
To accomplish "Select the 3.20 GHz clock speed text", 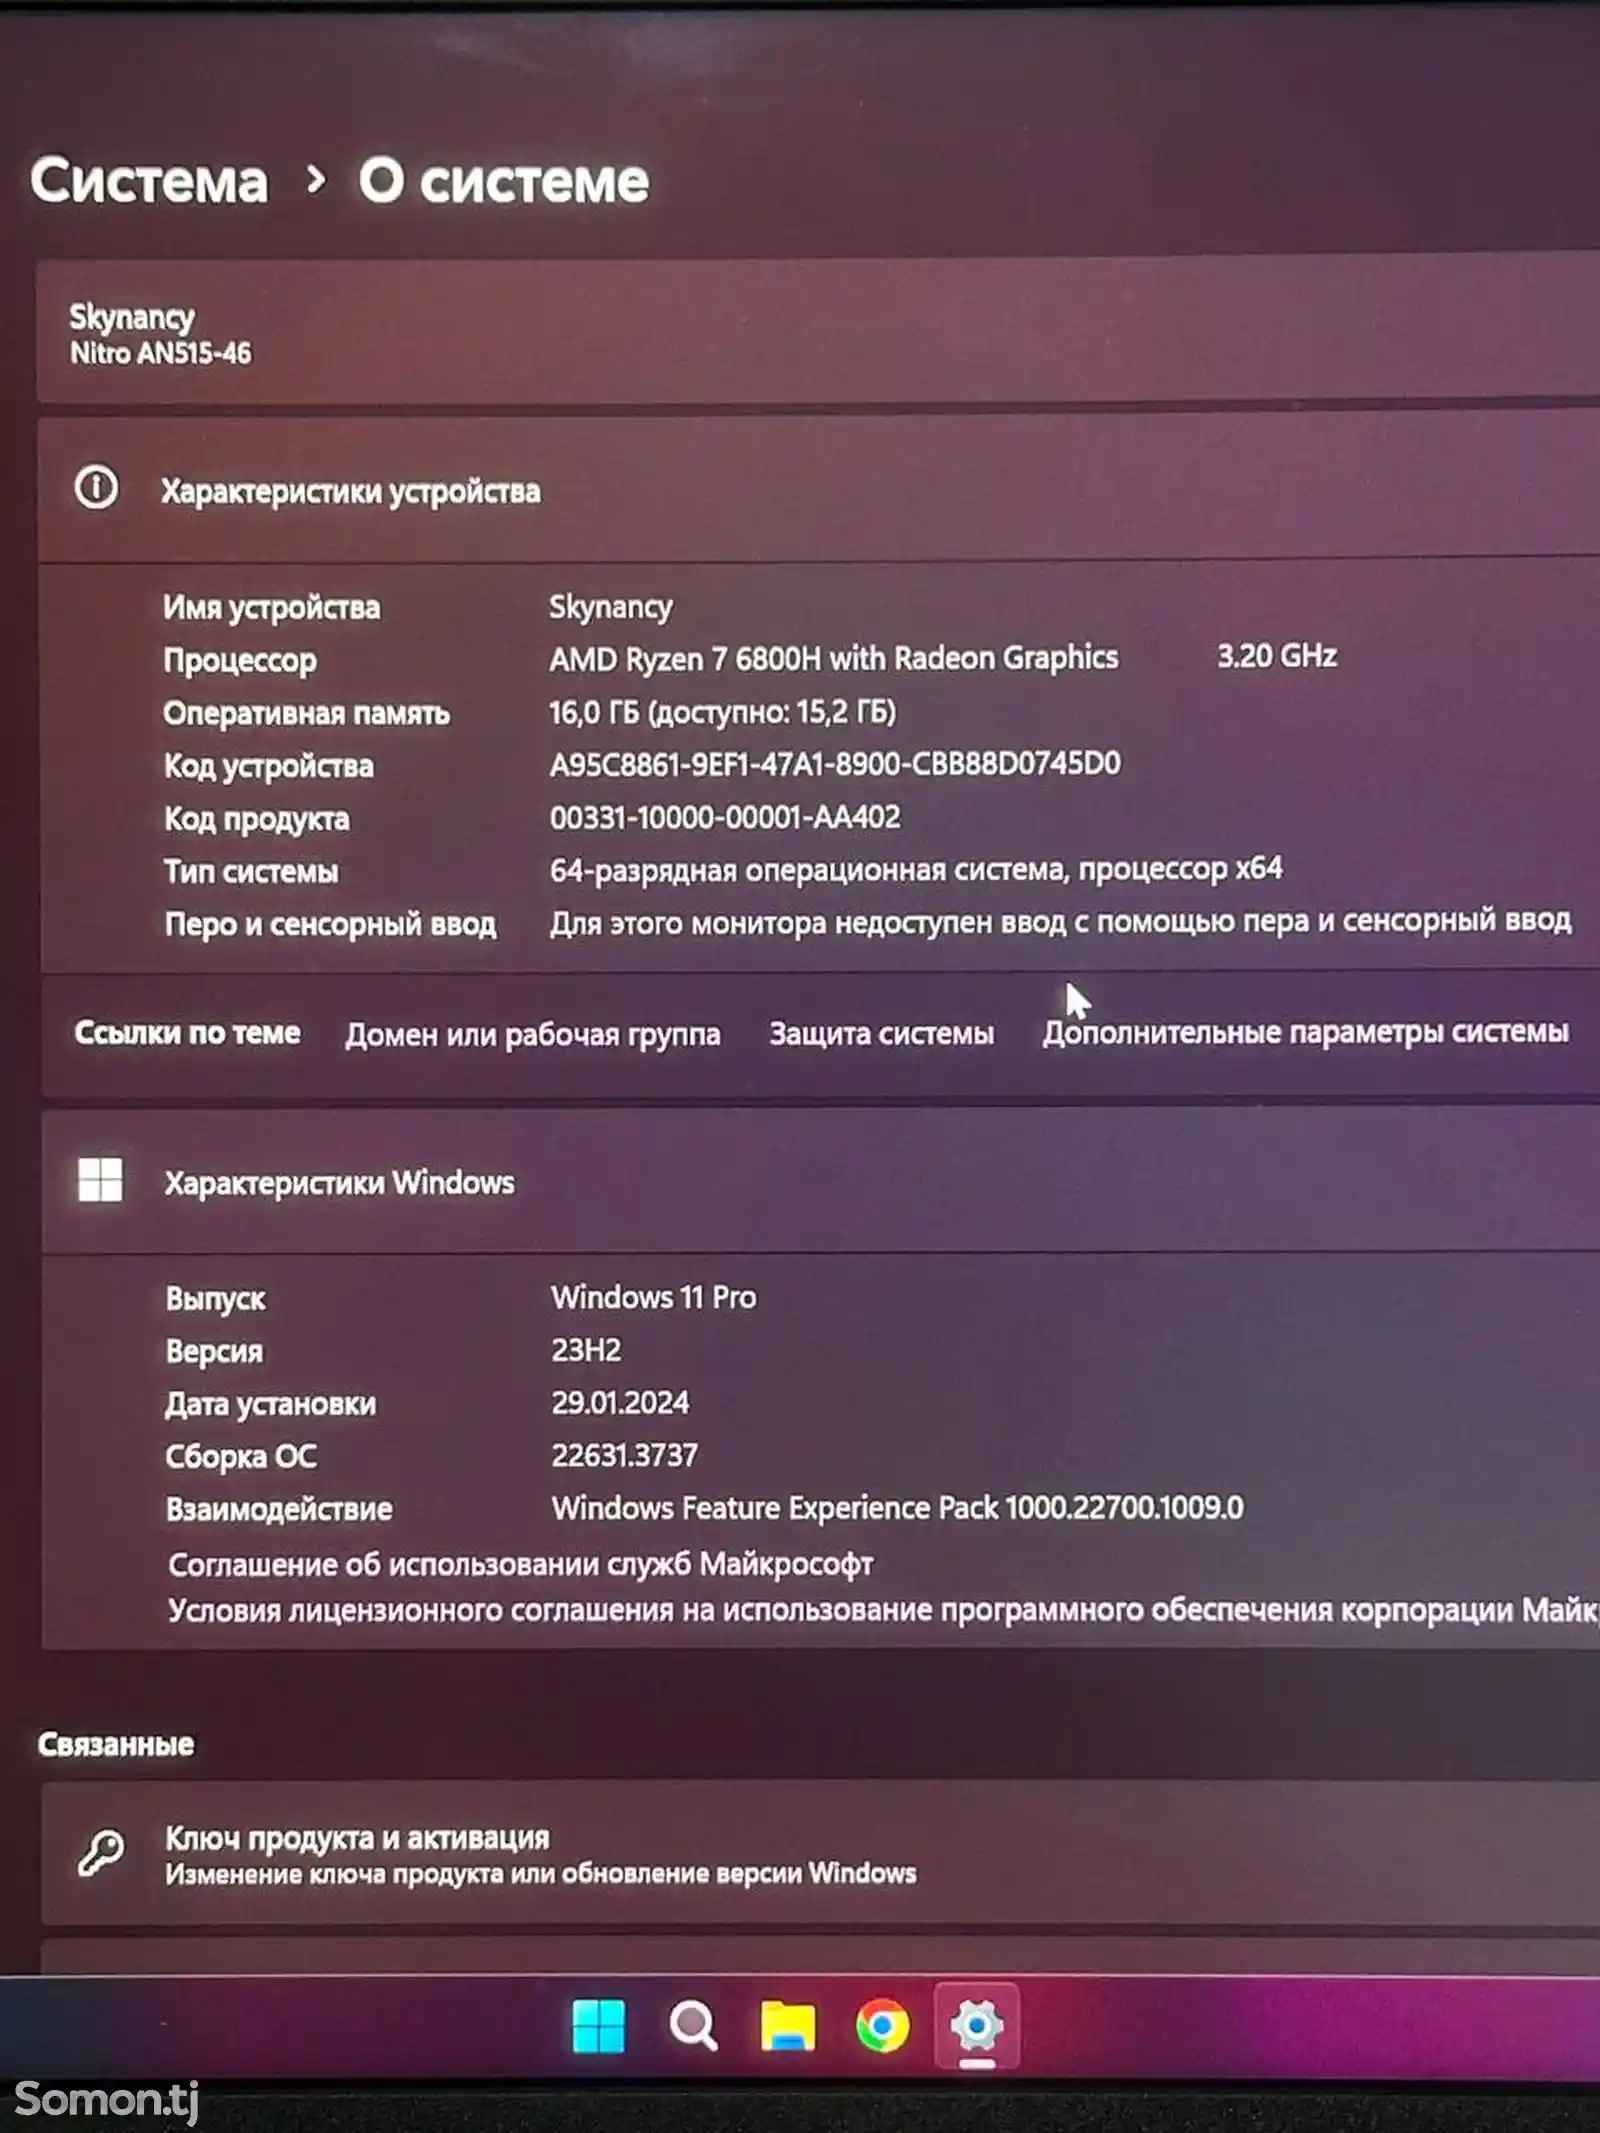I will pos(1277,656).
